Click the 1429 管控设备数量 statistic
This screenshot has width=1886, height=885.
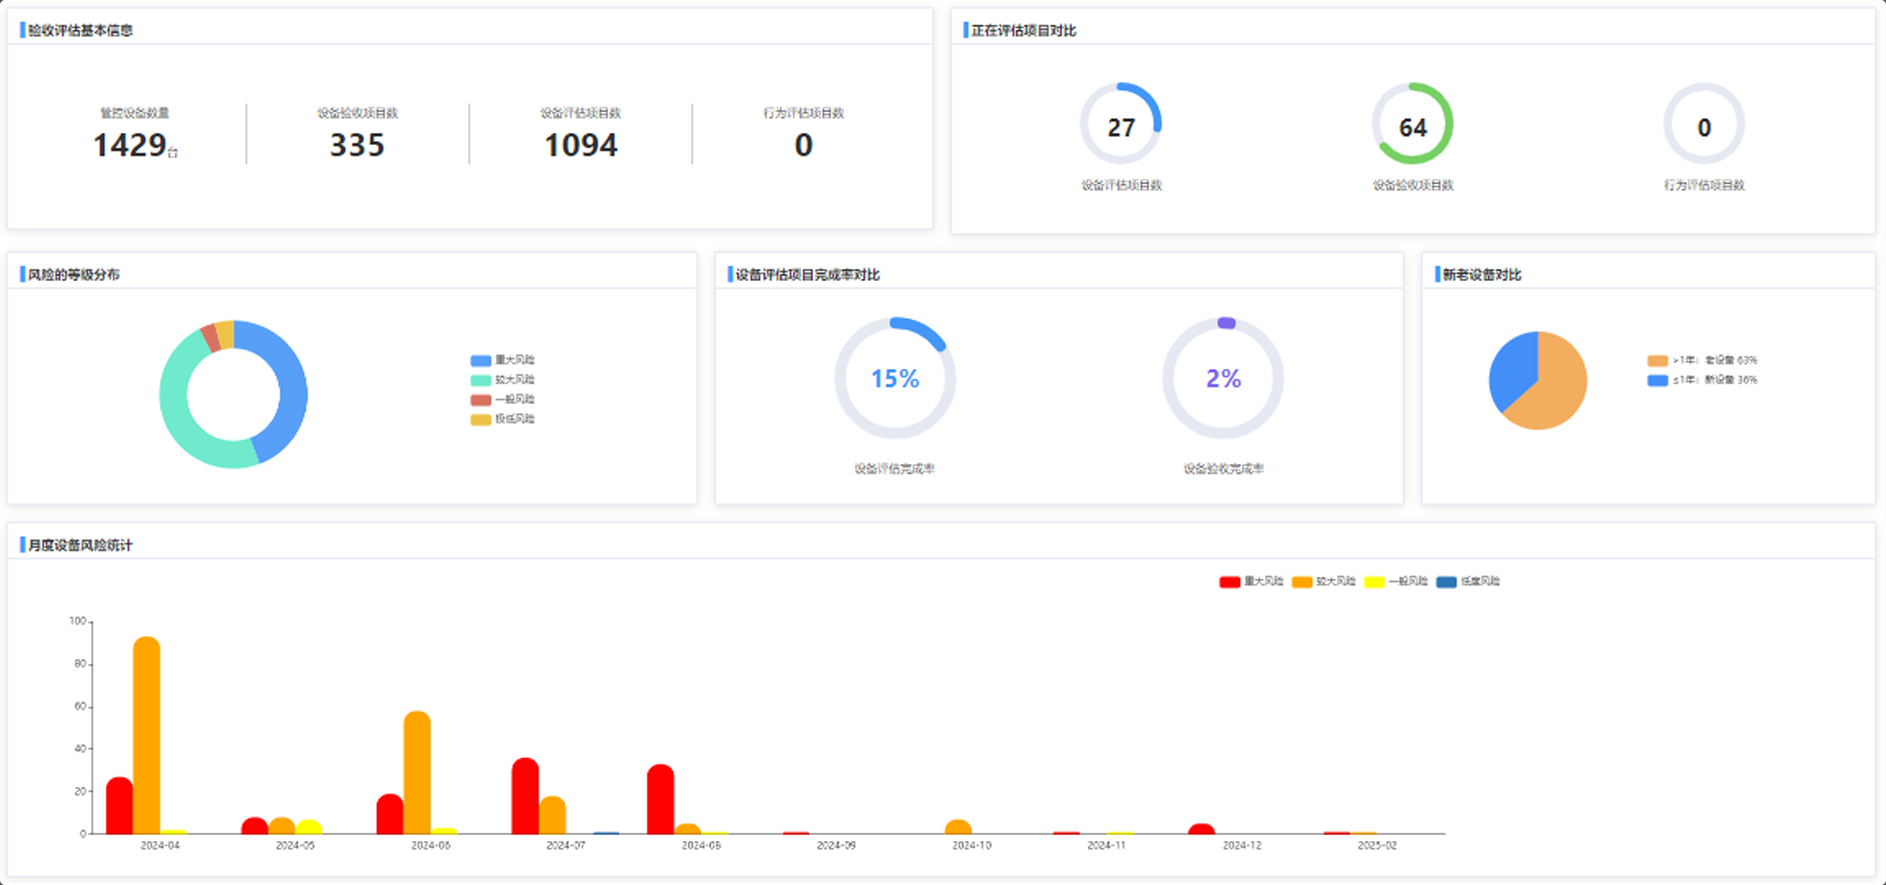point(130,145)
